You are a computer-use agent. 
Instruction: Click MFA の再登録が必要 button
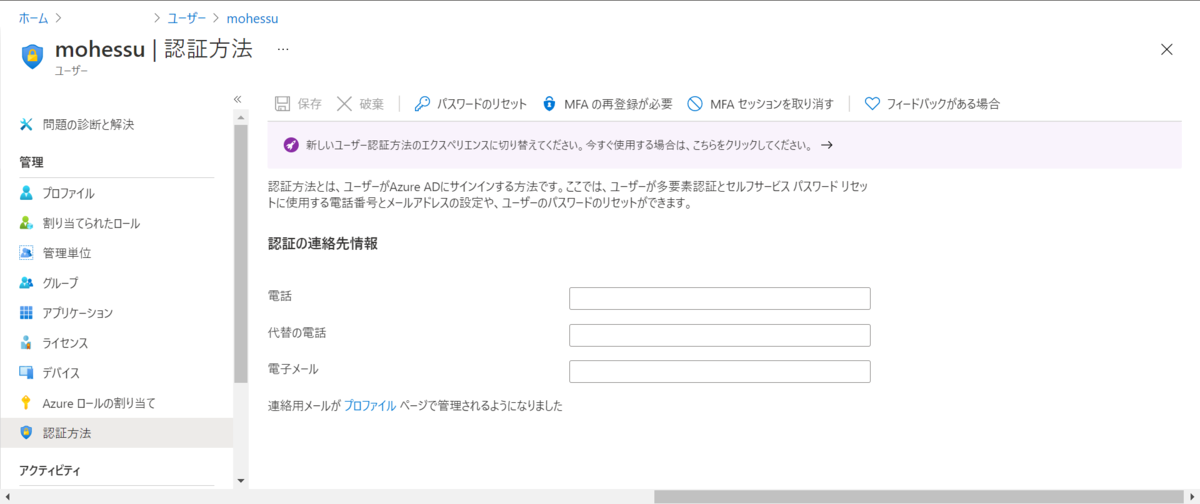tap(607, 103)
